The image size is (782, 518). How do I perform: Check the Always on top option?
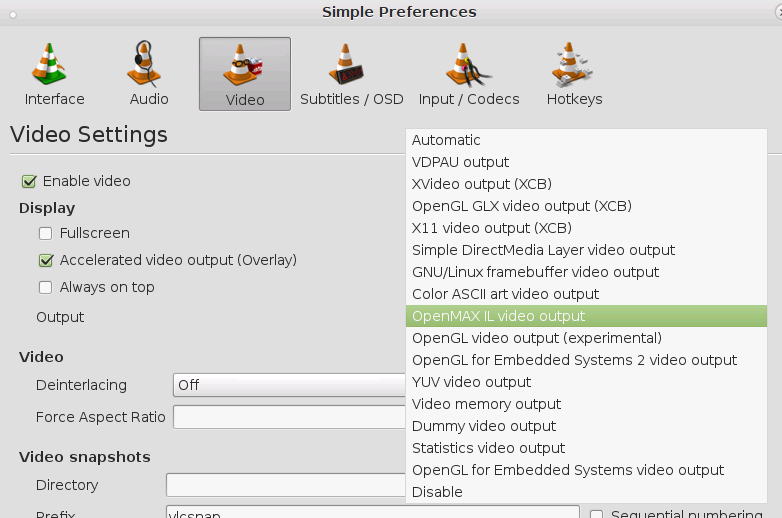pos(46,288)
